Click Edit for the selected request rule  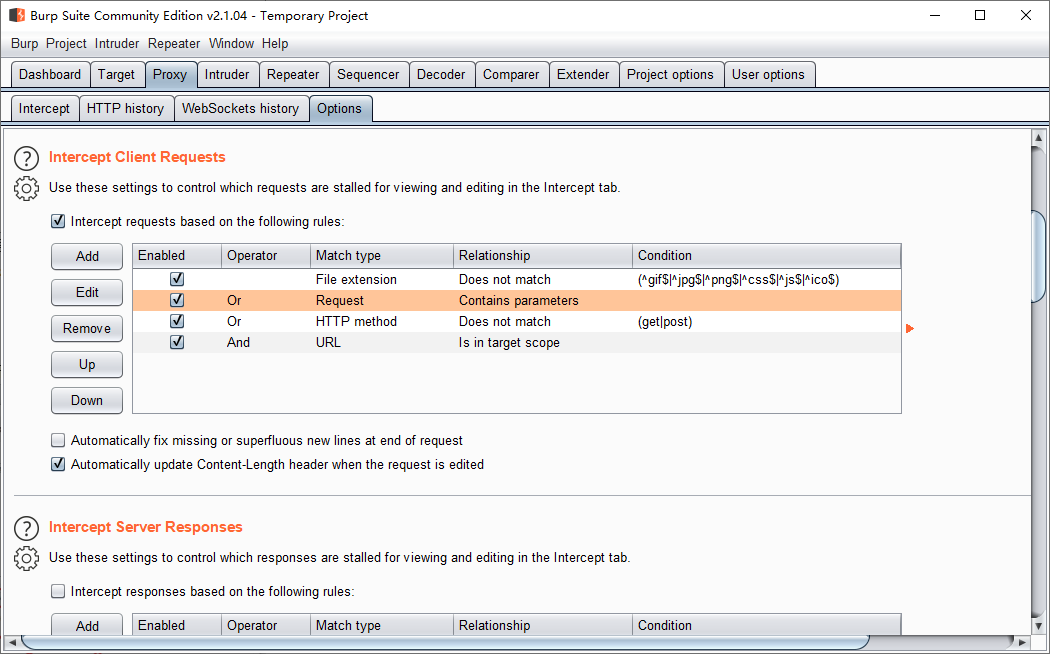pyautogui.click(x=87, y=293)
